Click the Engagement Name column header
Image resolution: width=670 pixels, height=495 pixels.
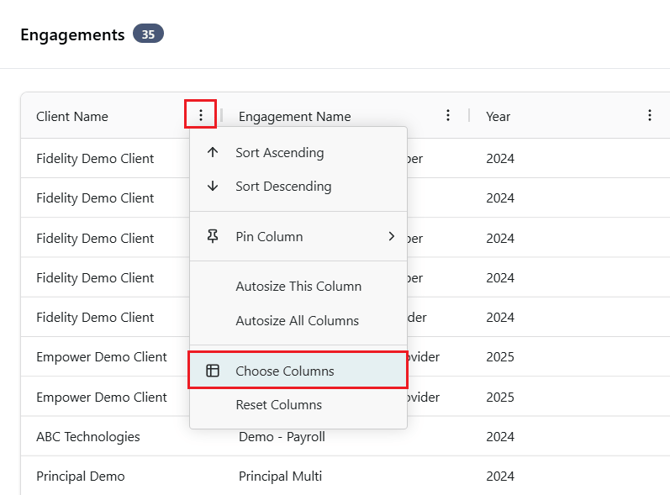(294, 116)
